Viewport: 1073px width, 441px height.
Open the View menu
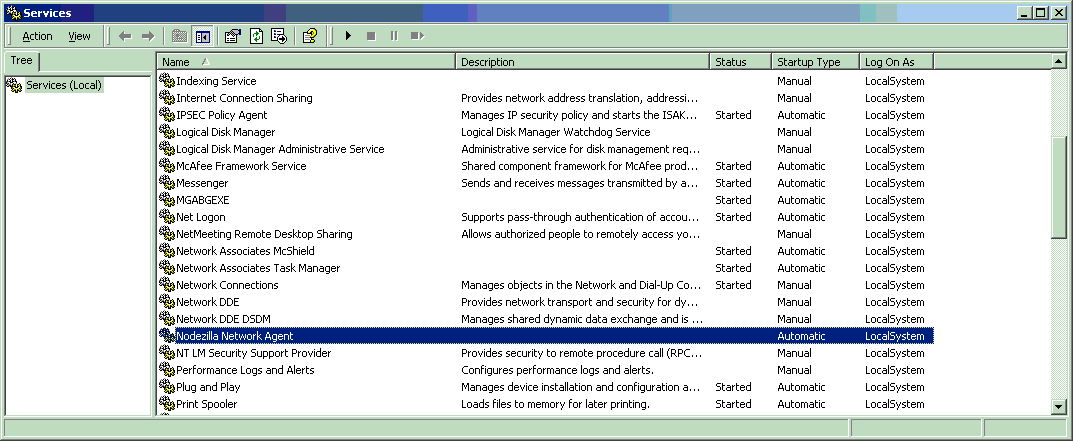(x=79, y=36)
